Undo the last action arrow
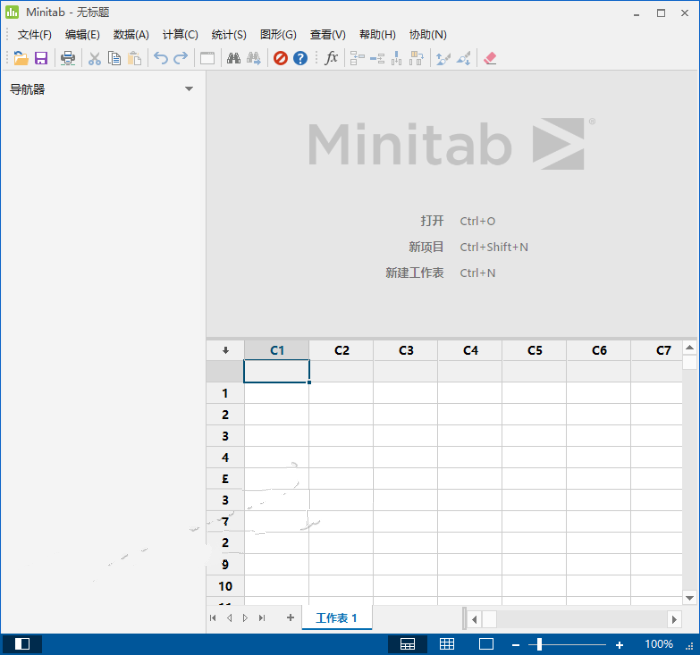Viewport: 700px width, 655px height. click(x=161, y=58)
